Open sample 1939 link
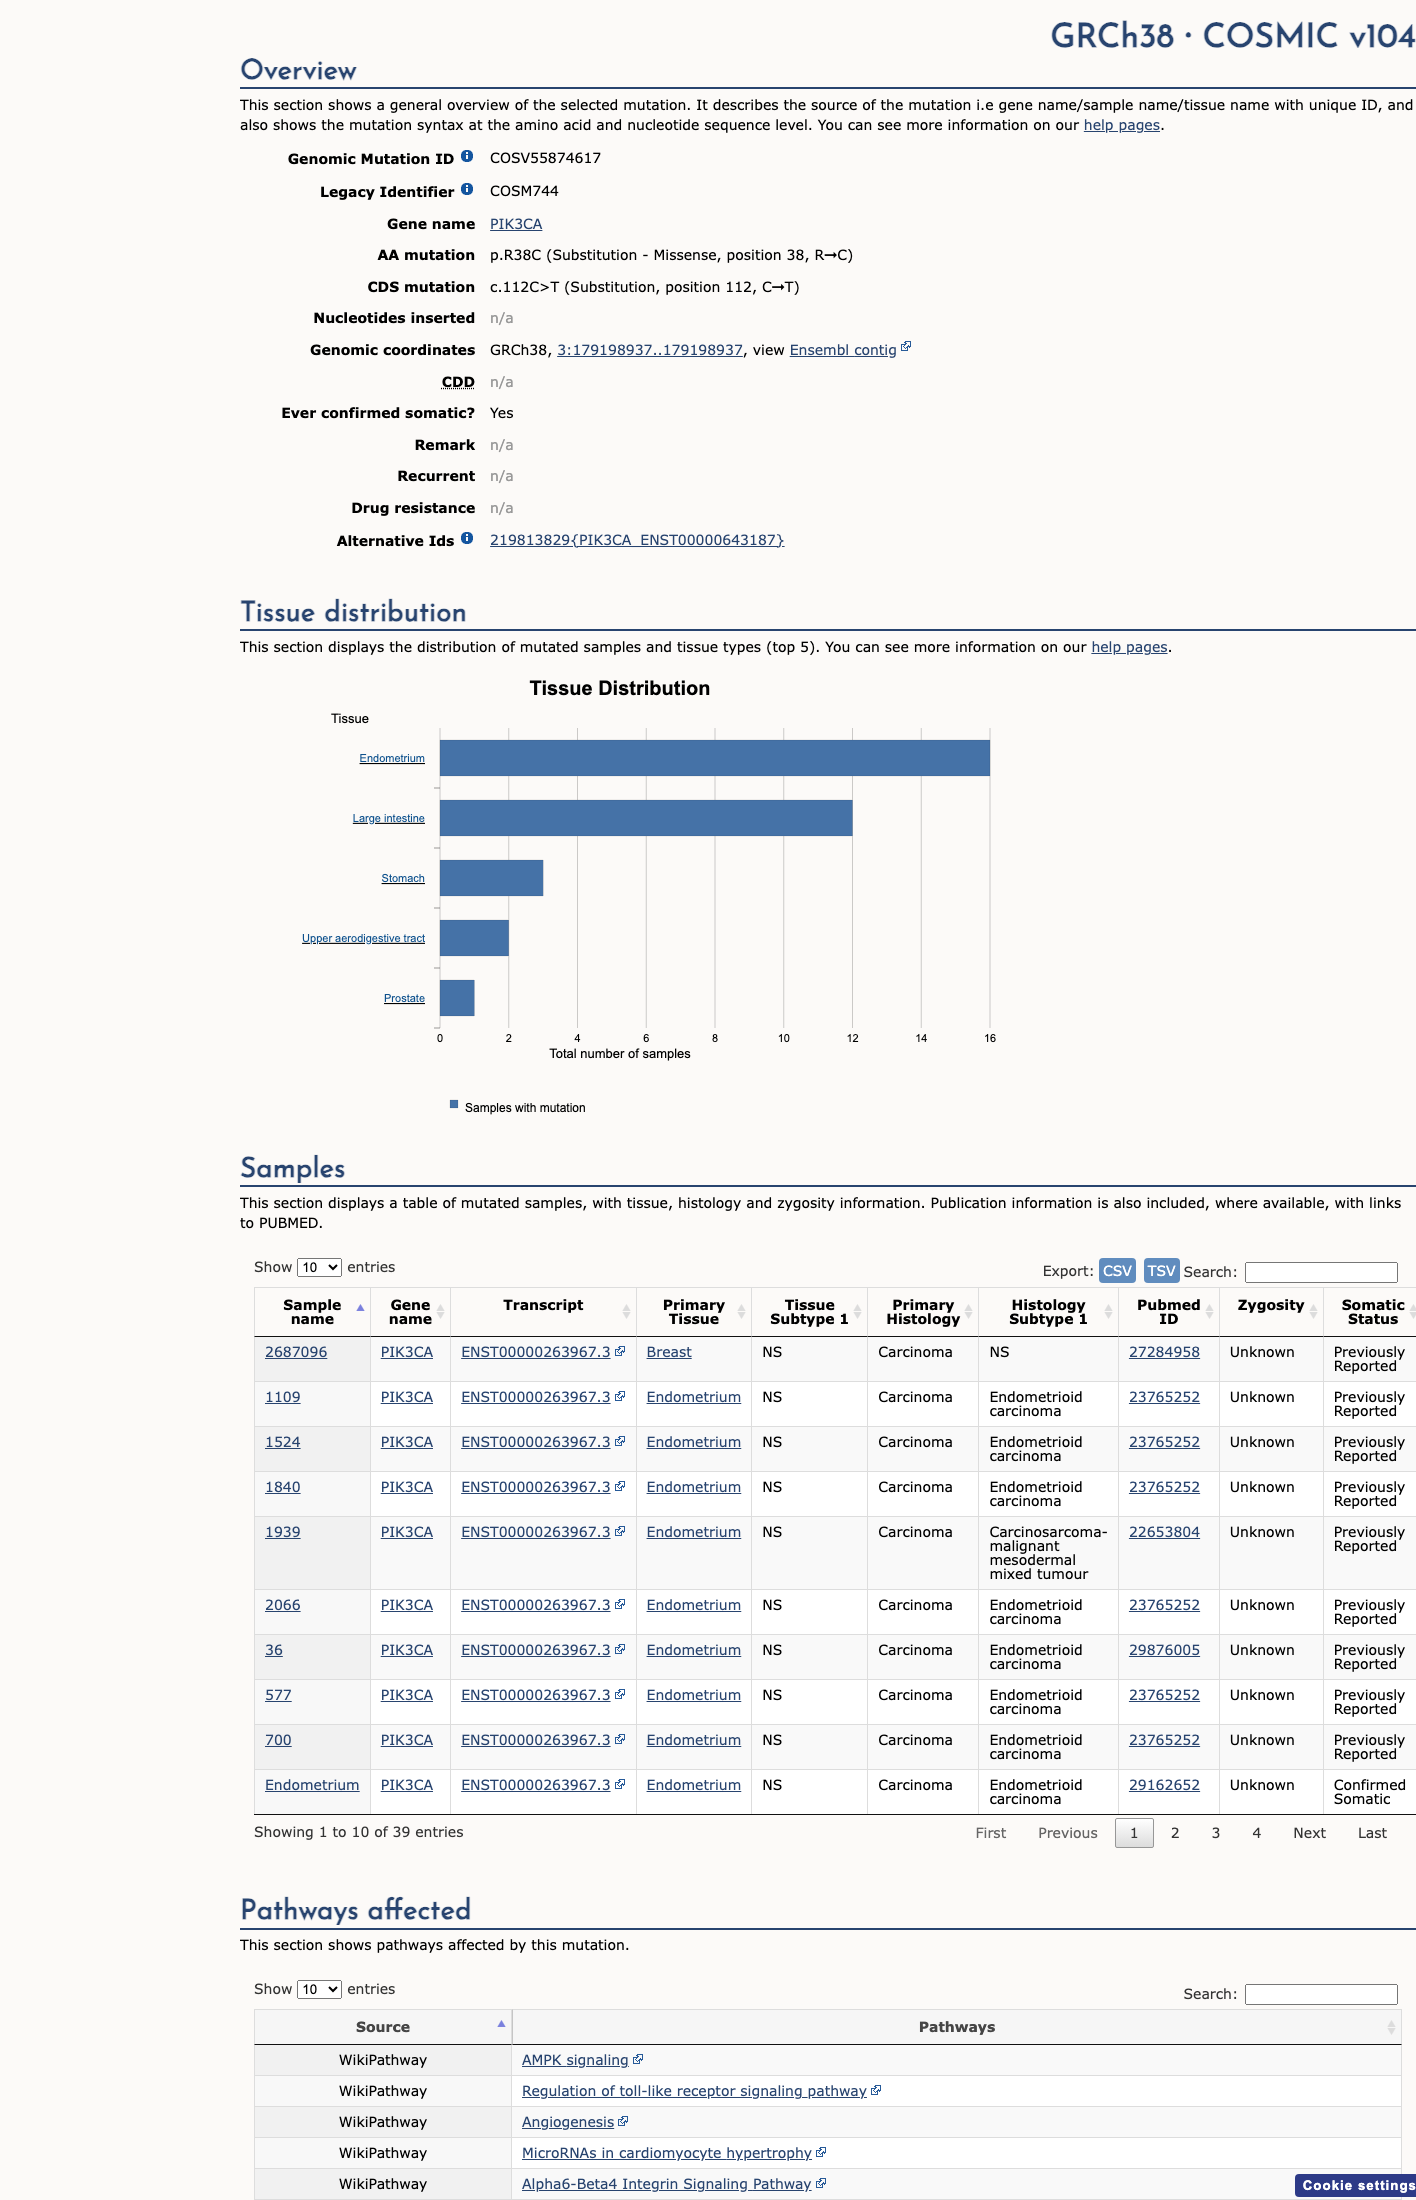This screenshot has width=1416, height=2200. [x=282, y=1532]
